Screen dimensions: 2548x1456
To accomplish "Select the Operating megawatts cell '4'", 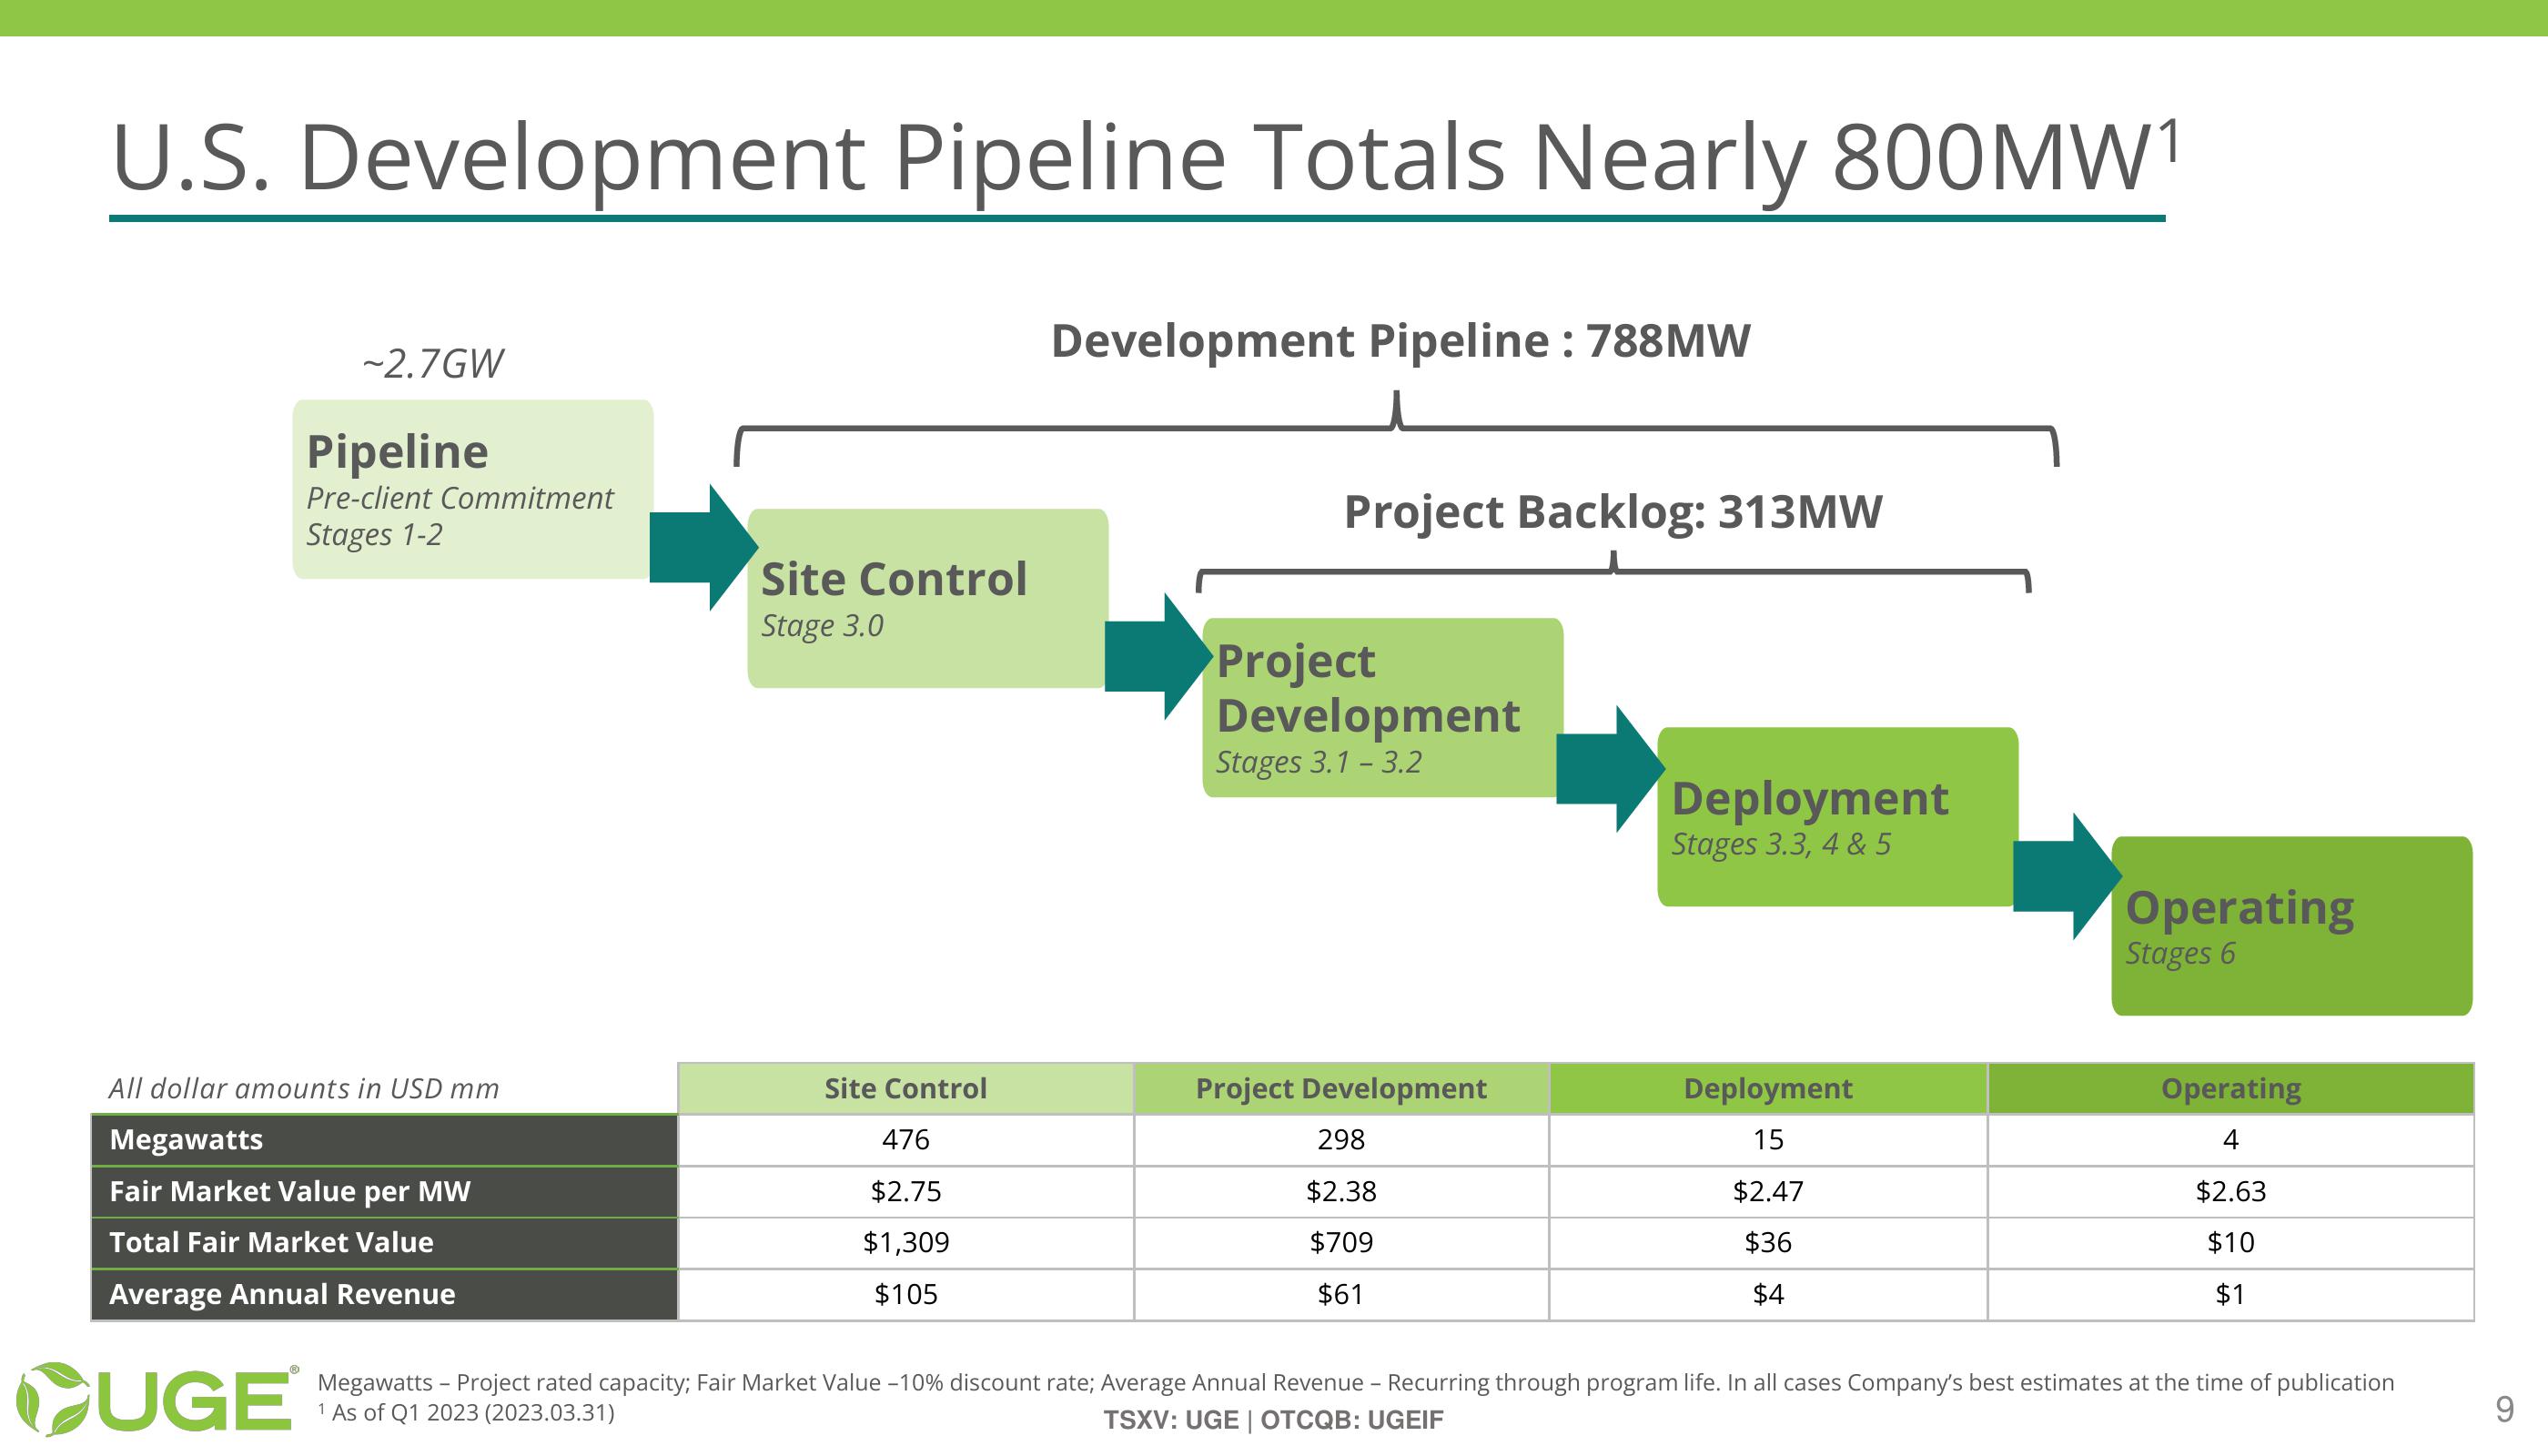I will pyautogui.click(x=2231, y=1140).
